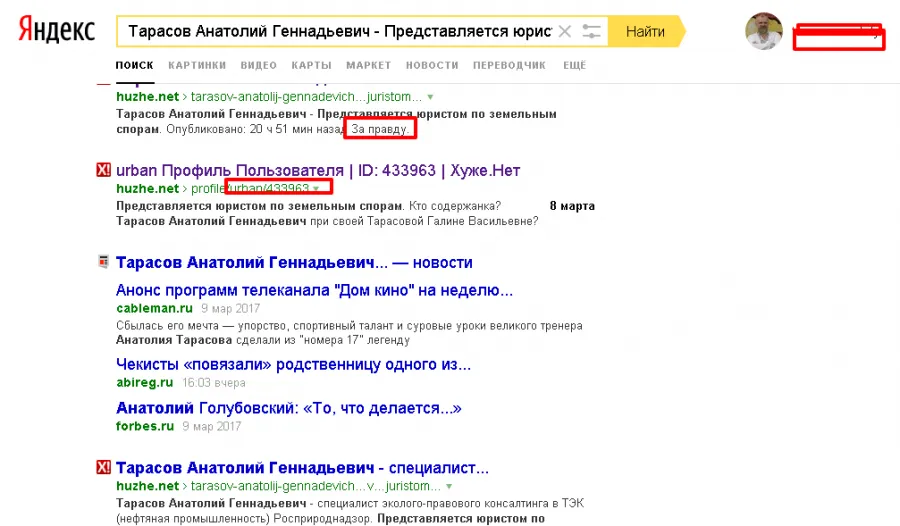Click '16:03 вчера' timestamp text
This screenshot has height=526, width=900.
click(x=214, y=382)
